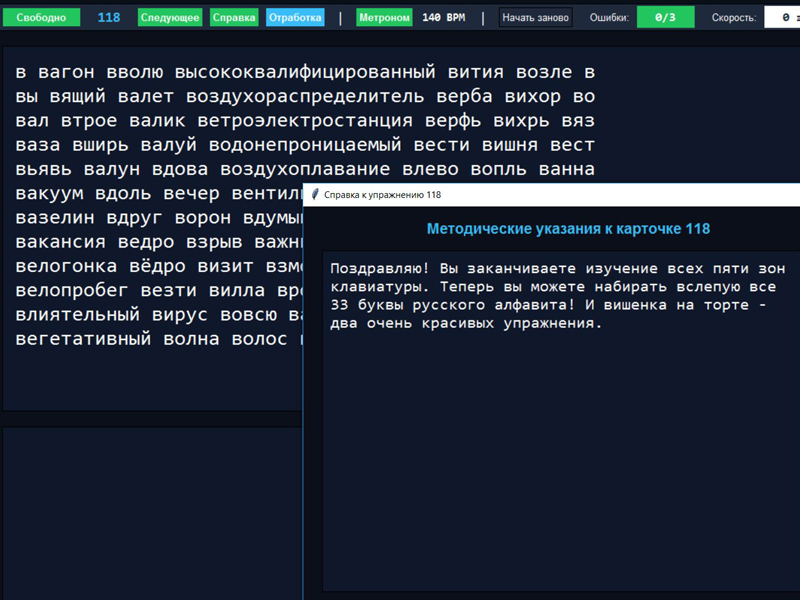Screen dimensions: 800x600
Task: Click the word "водонепроницаемый"
Action: click(305, 145)
